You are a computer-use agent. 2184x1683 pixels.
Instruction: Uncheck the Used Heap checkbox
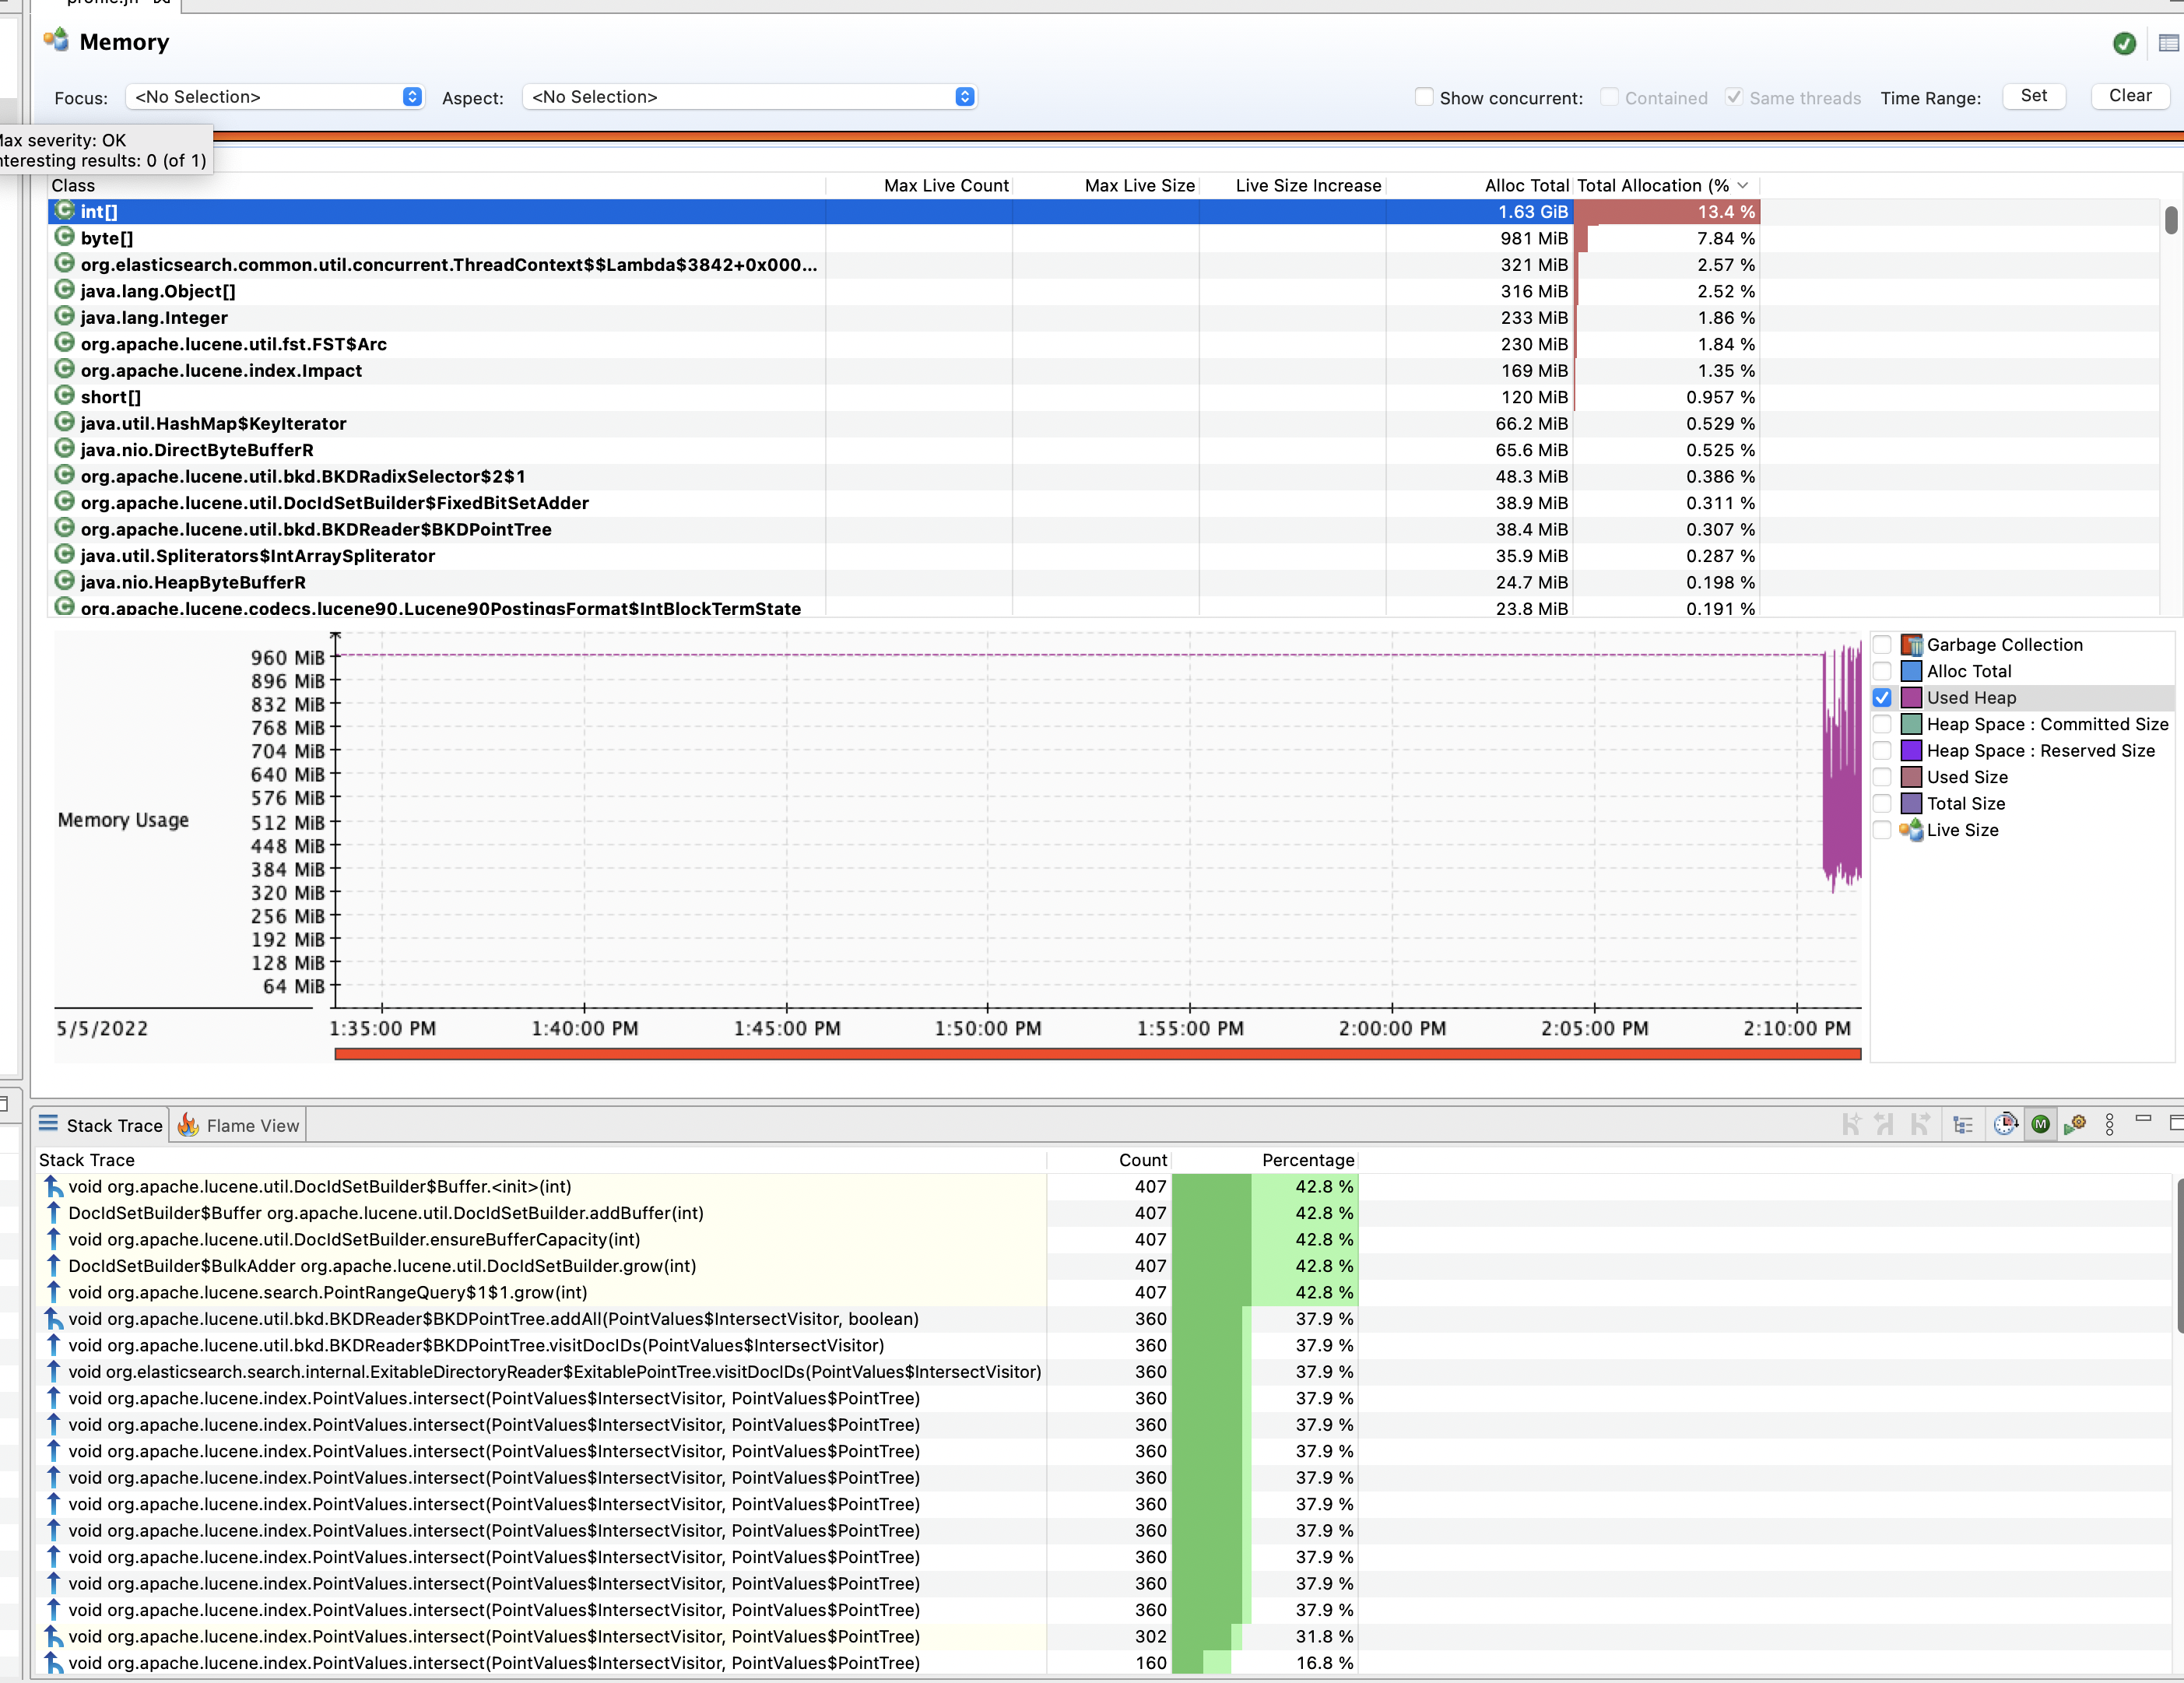[x=1882, y=698]
